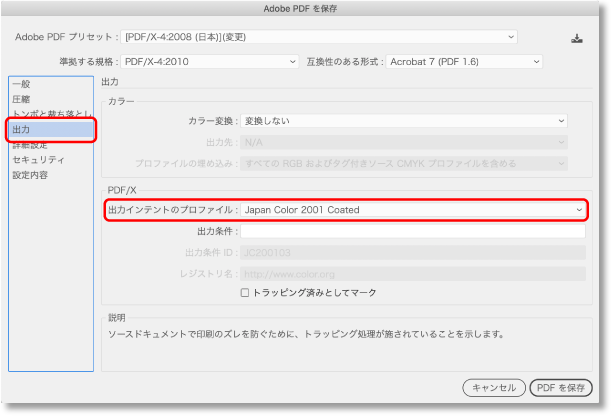Click the 出力条件 input field

pyautogui.click(x=413, y=231)
